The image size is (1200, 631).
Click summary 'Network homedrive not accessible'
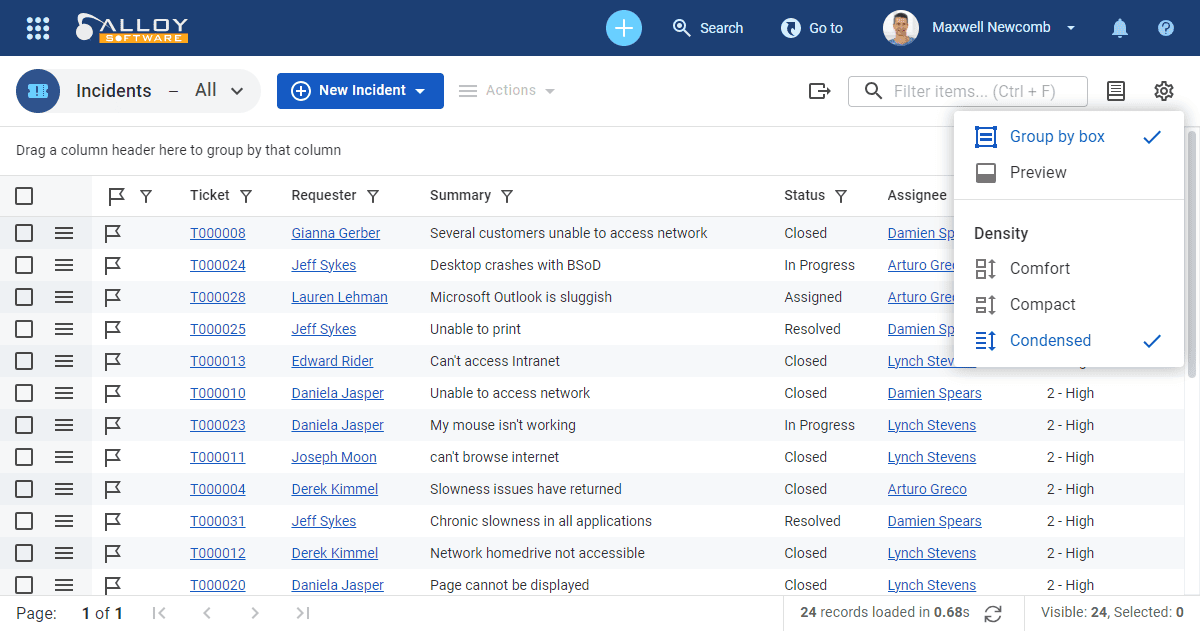537,553
